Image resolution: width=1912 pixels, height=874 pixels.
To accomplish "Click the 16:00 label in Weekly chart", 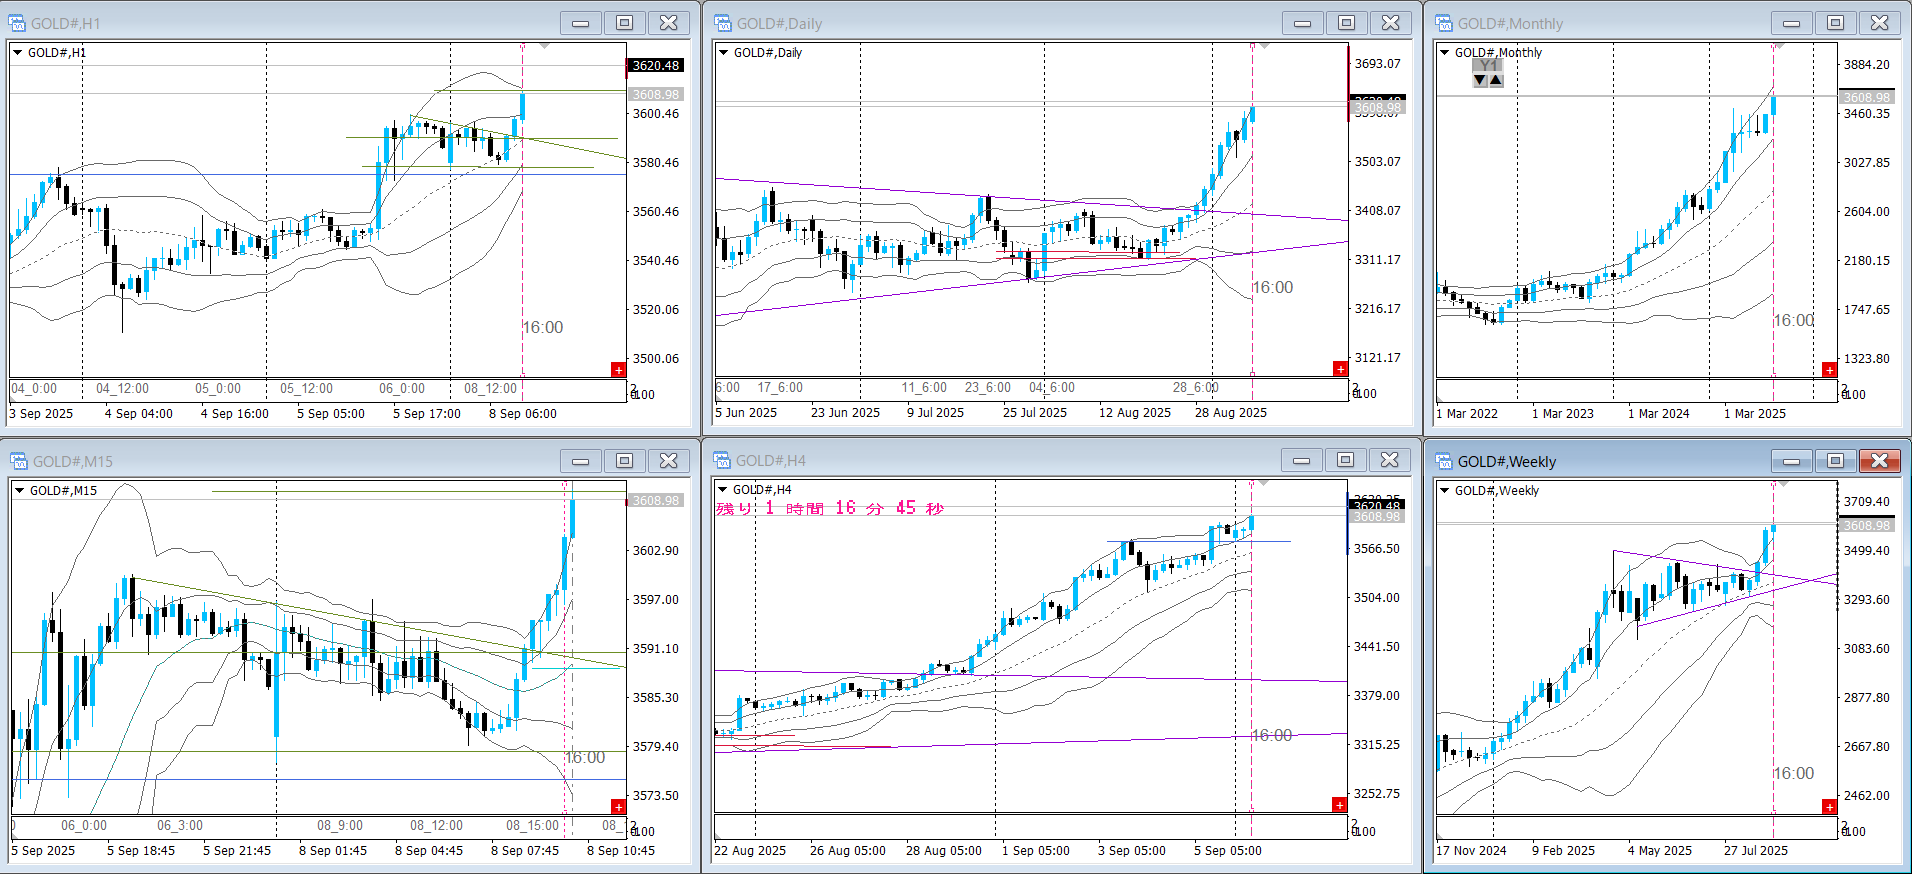I will coord(1794,773).
